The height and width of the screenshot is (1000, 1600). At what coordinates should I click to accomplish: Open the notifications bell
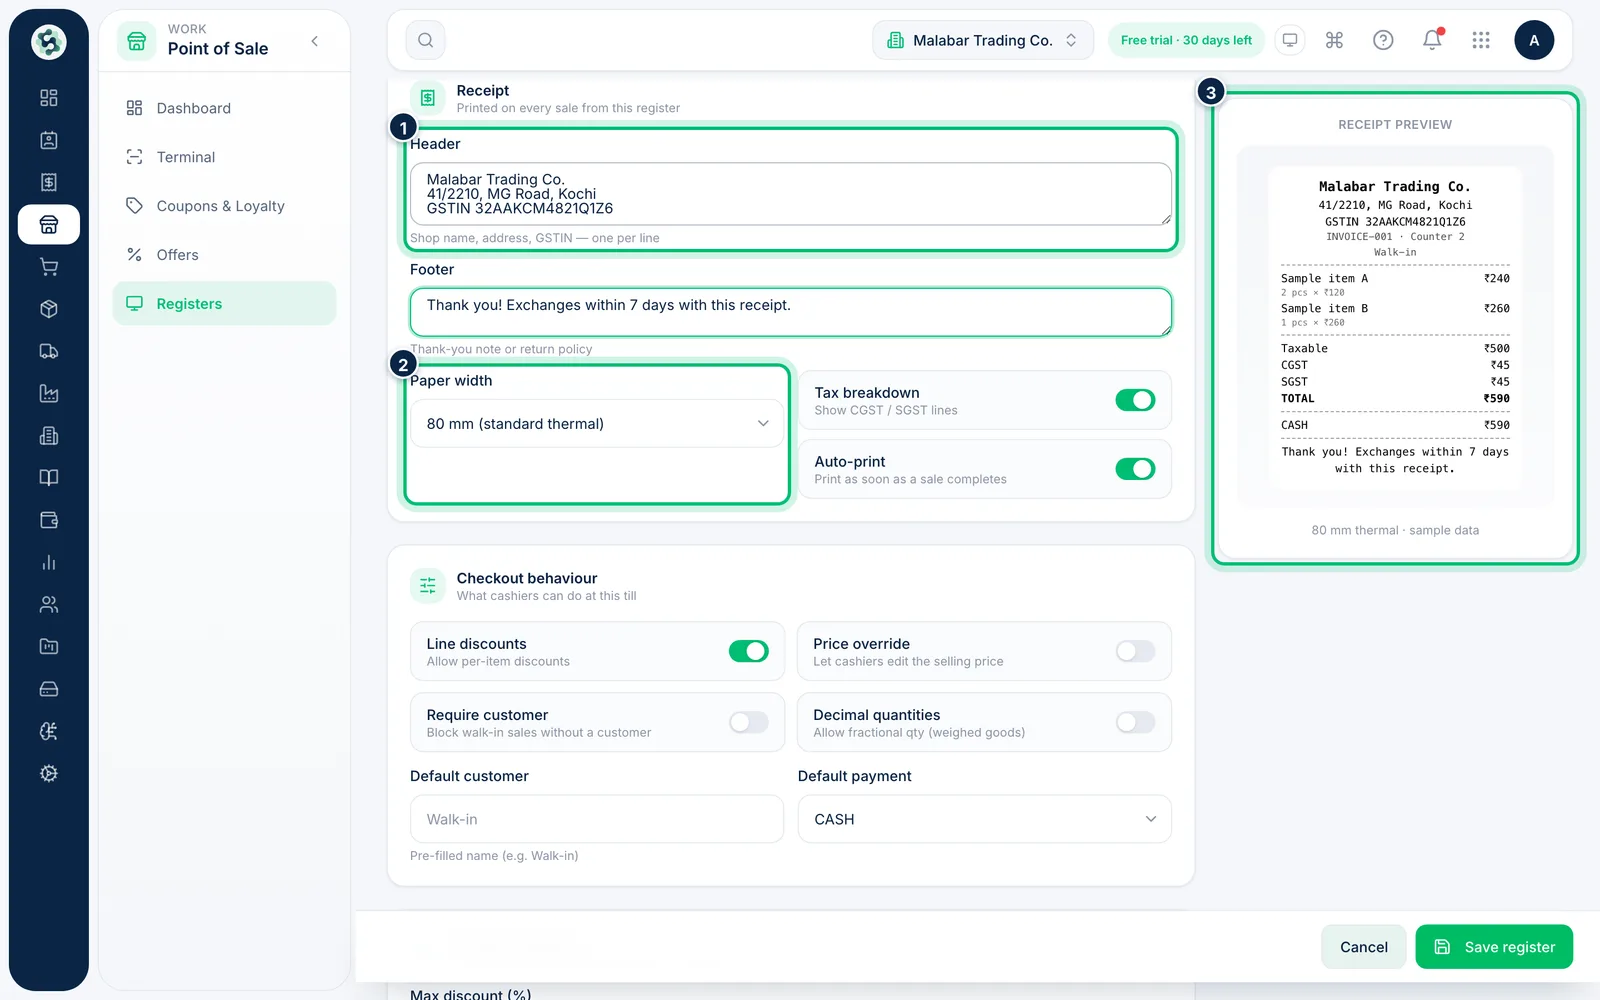click(x=1432, y=40)
